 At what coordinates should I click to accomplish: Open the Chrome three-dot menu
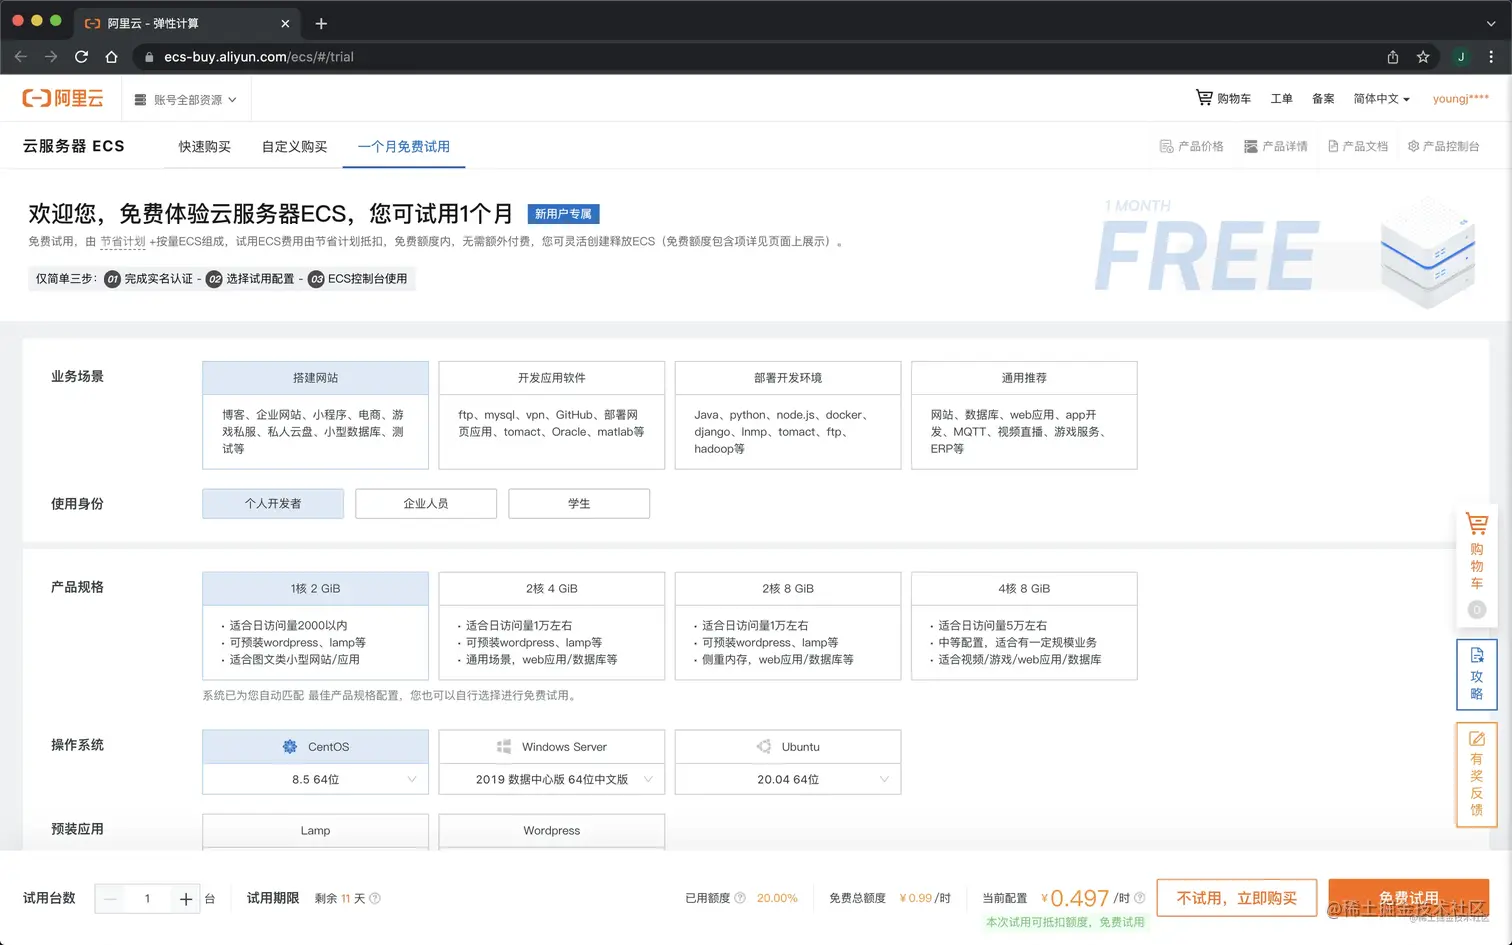[1491, 57]
